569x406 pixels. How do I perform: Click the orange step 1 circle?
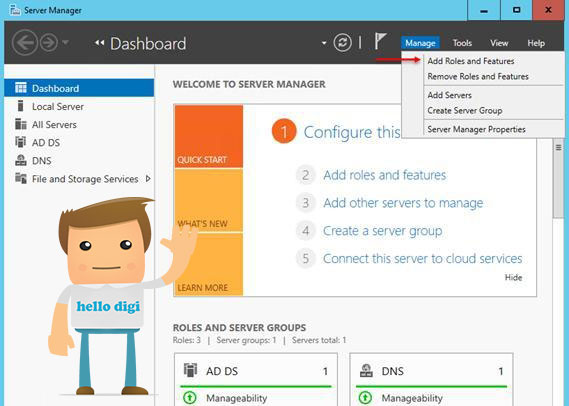click(x=284, y=131)
